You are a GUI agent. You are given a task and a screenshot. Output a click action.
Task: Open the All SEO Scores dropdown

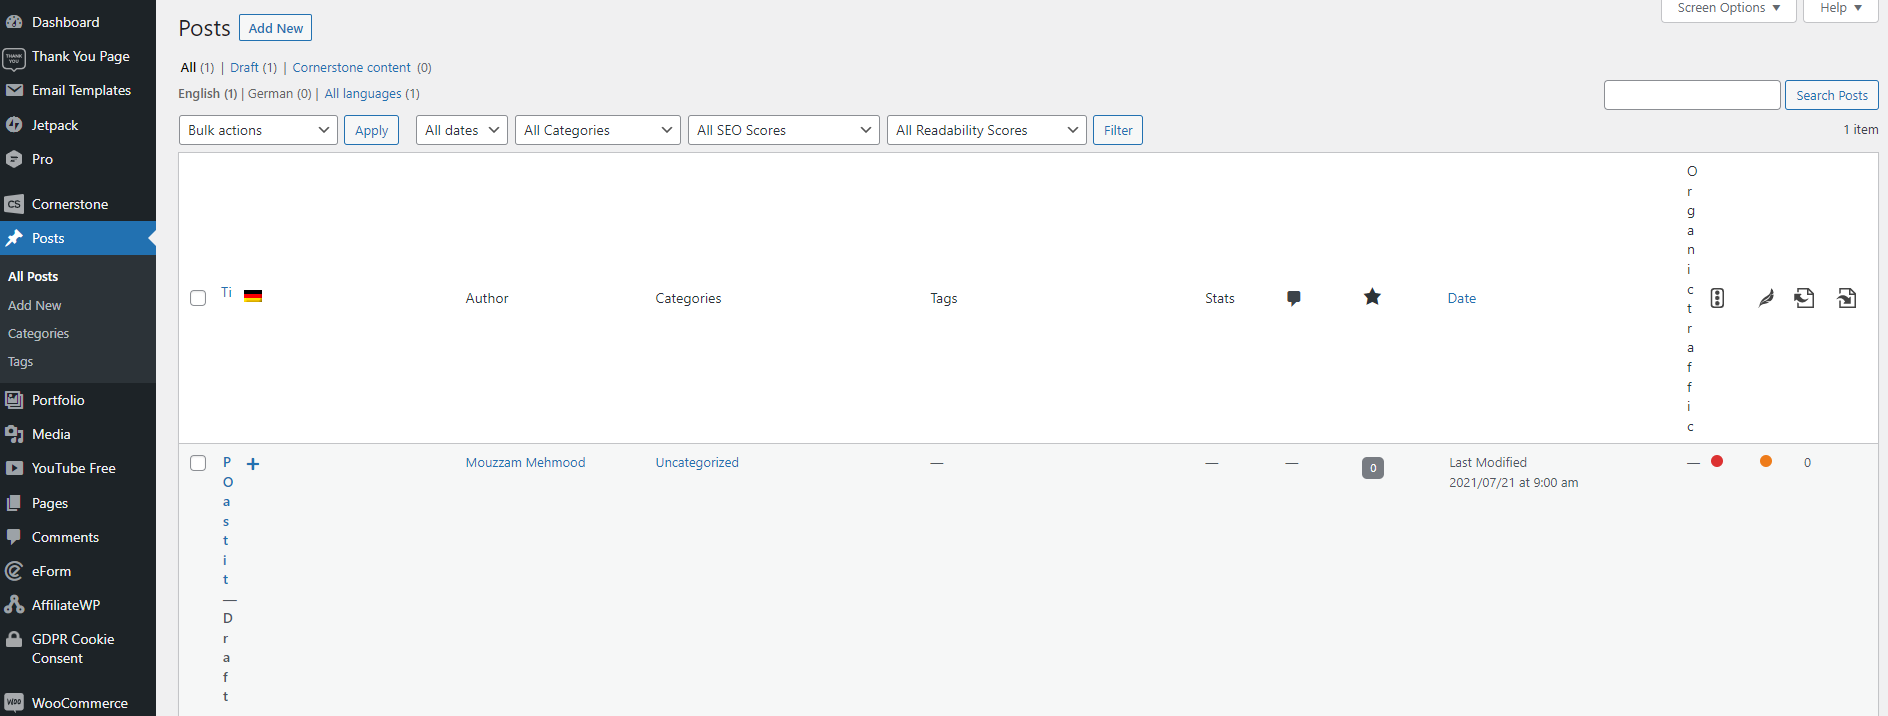click(783, 130)
